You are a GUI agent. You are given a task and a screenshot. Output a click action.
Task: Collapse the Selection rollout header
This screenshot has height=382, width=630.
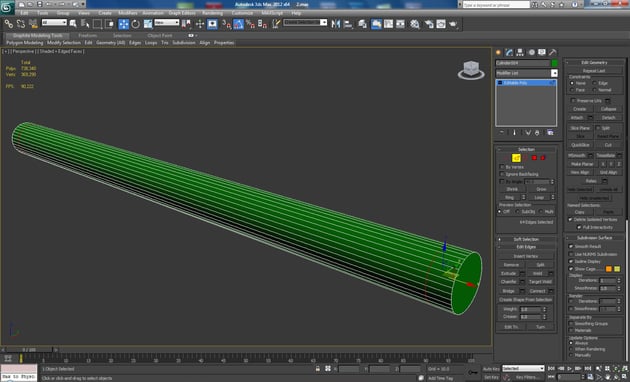click(x=526, y=149)
